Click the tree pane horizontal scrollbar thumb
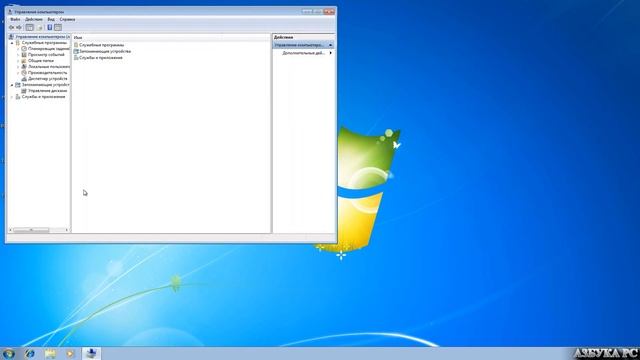Screen dimensions: 640x360 coord(31,230)
